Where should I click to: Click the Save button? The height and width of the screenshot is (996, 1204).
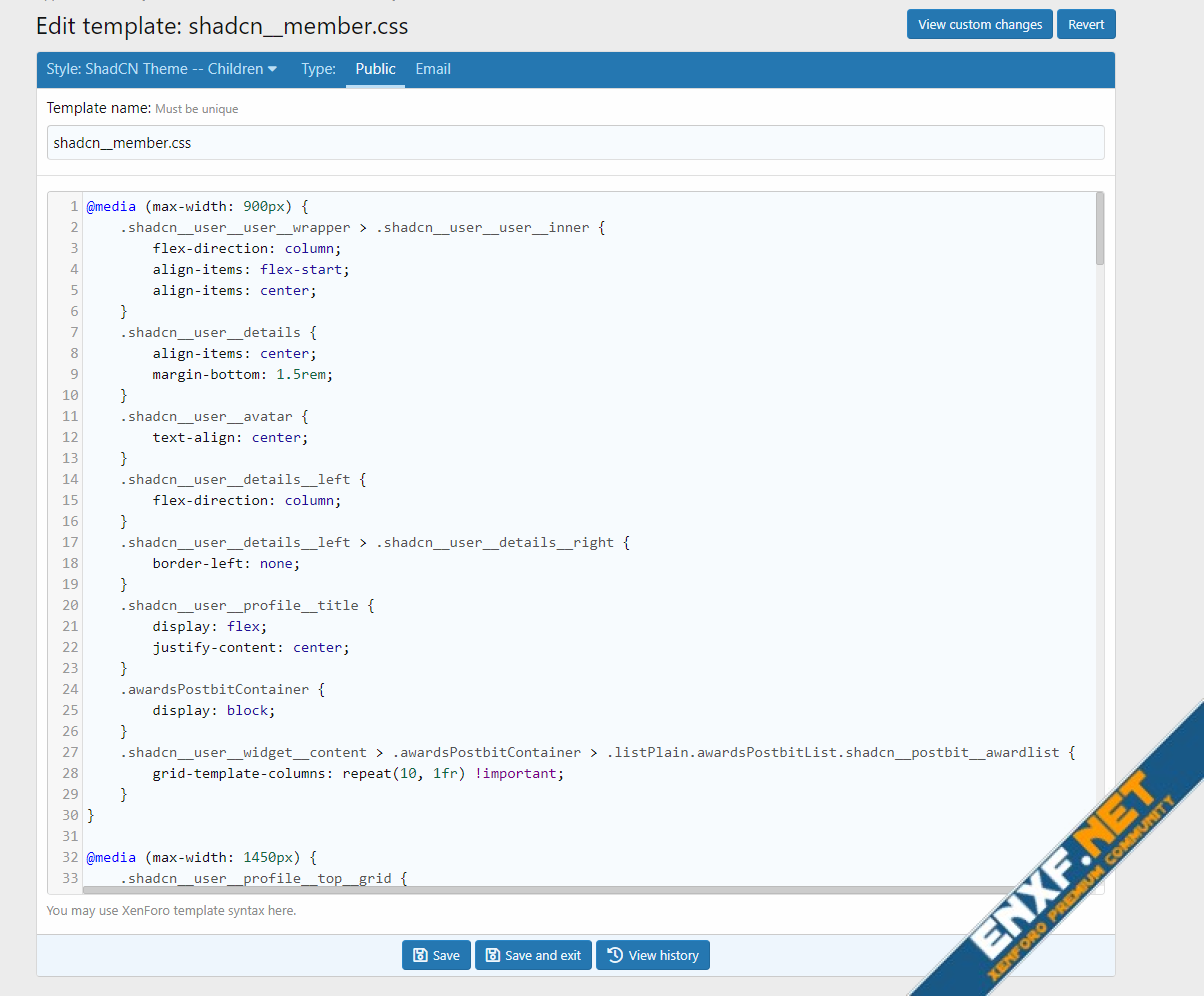click(x=436, y=955)
